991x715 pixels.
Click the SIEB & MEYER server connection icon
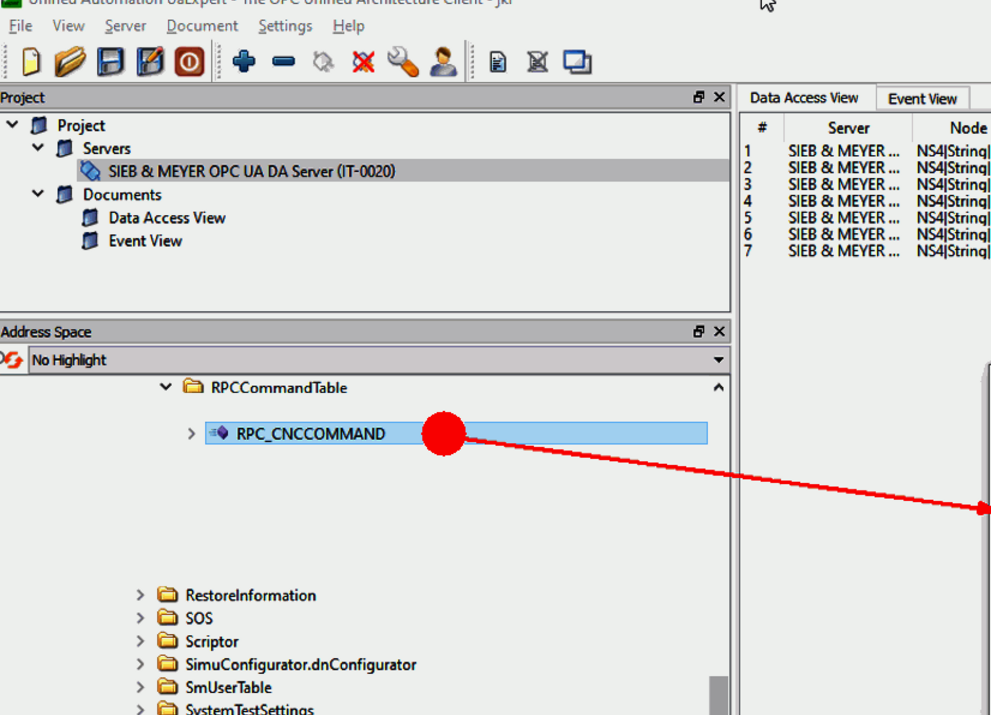pyautogui.click(x=90, y=171)
